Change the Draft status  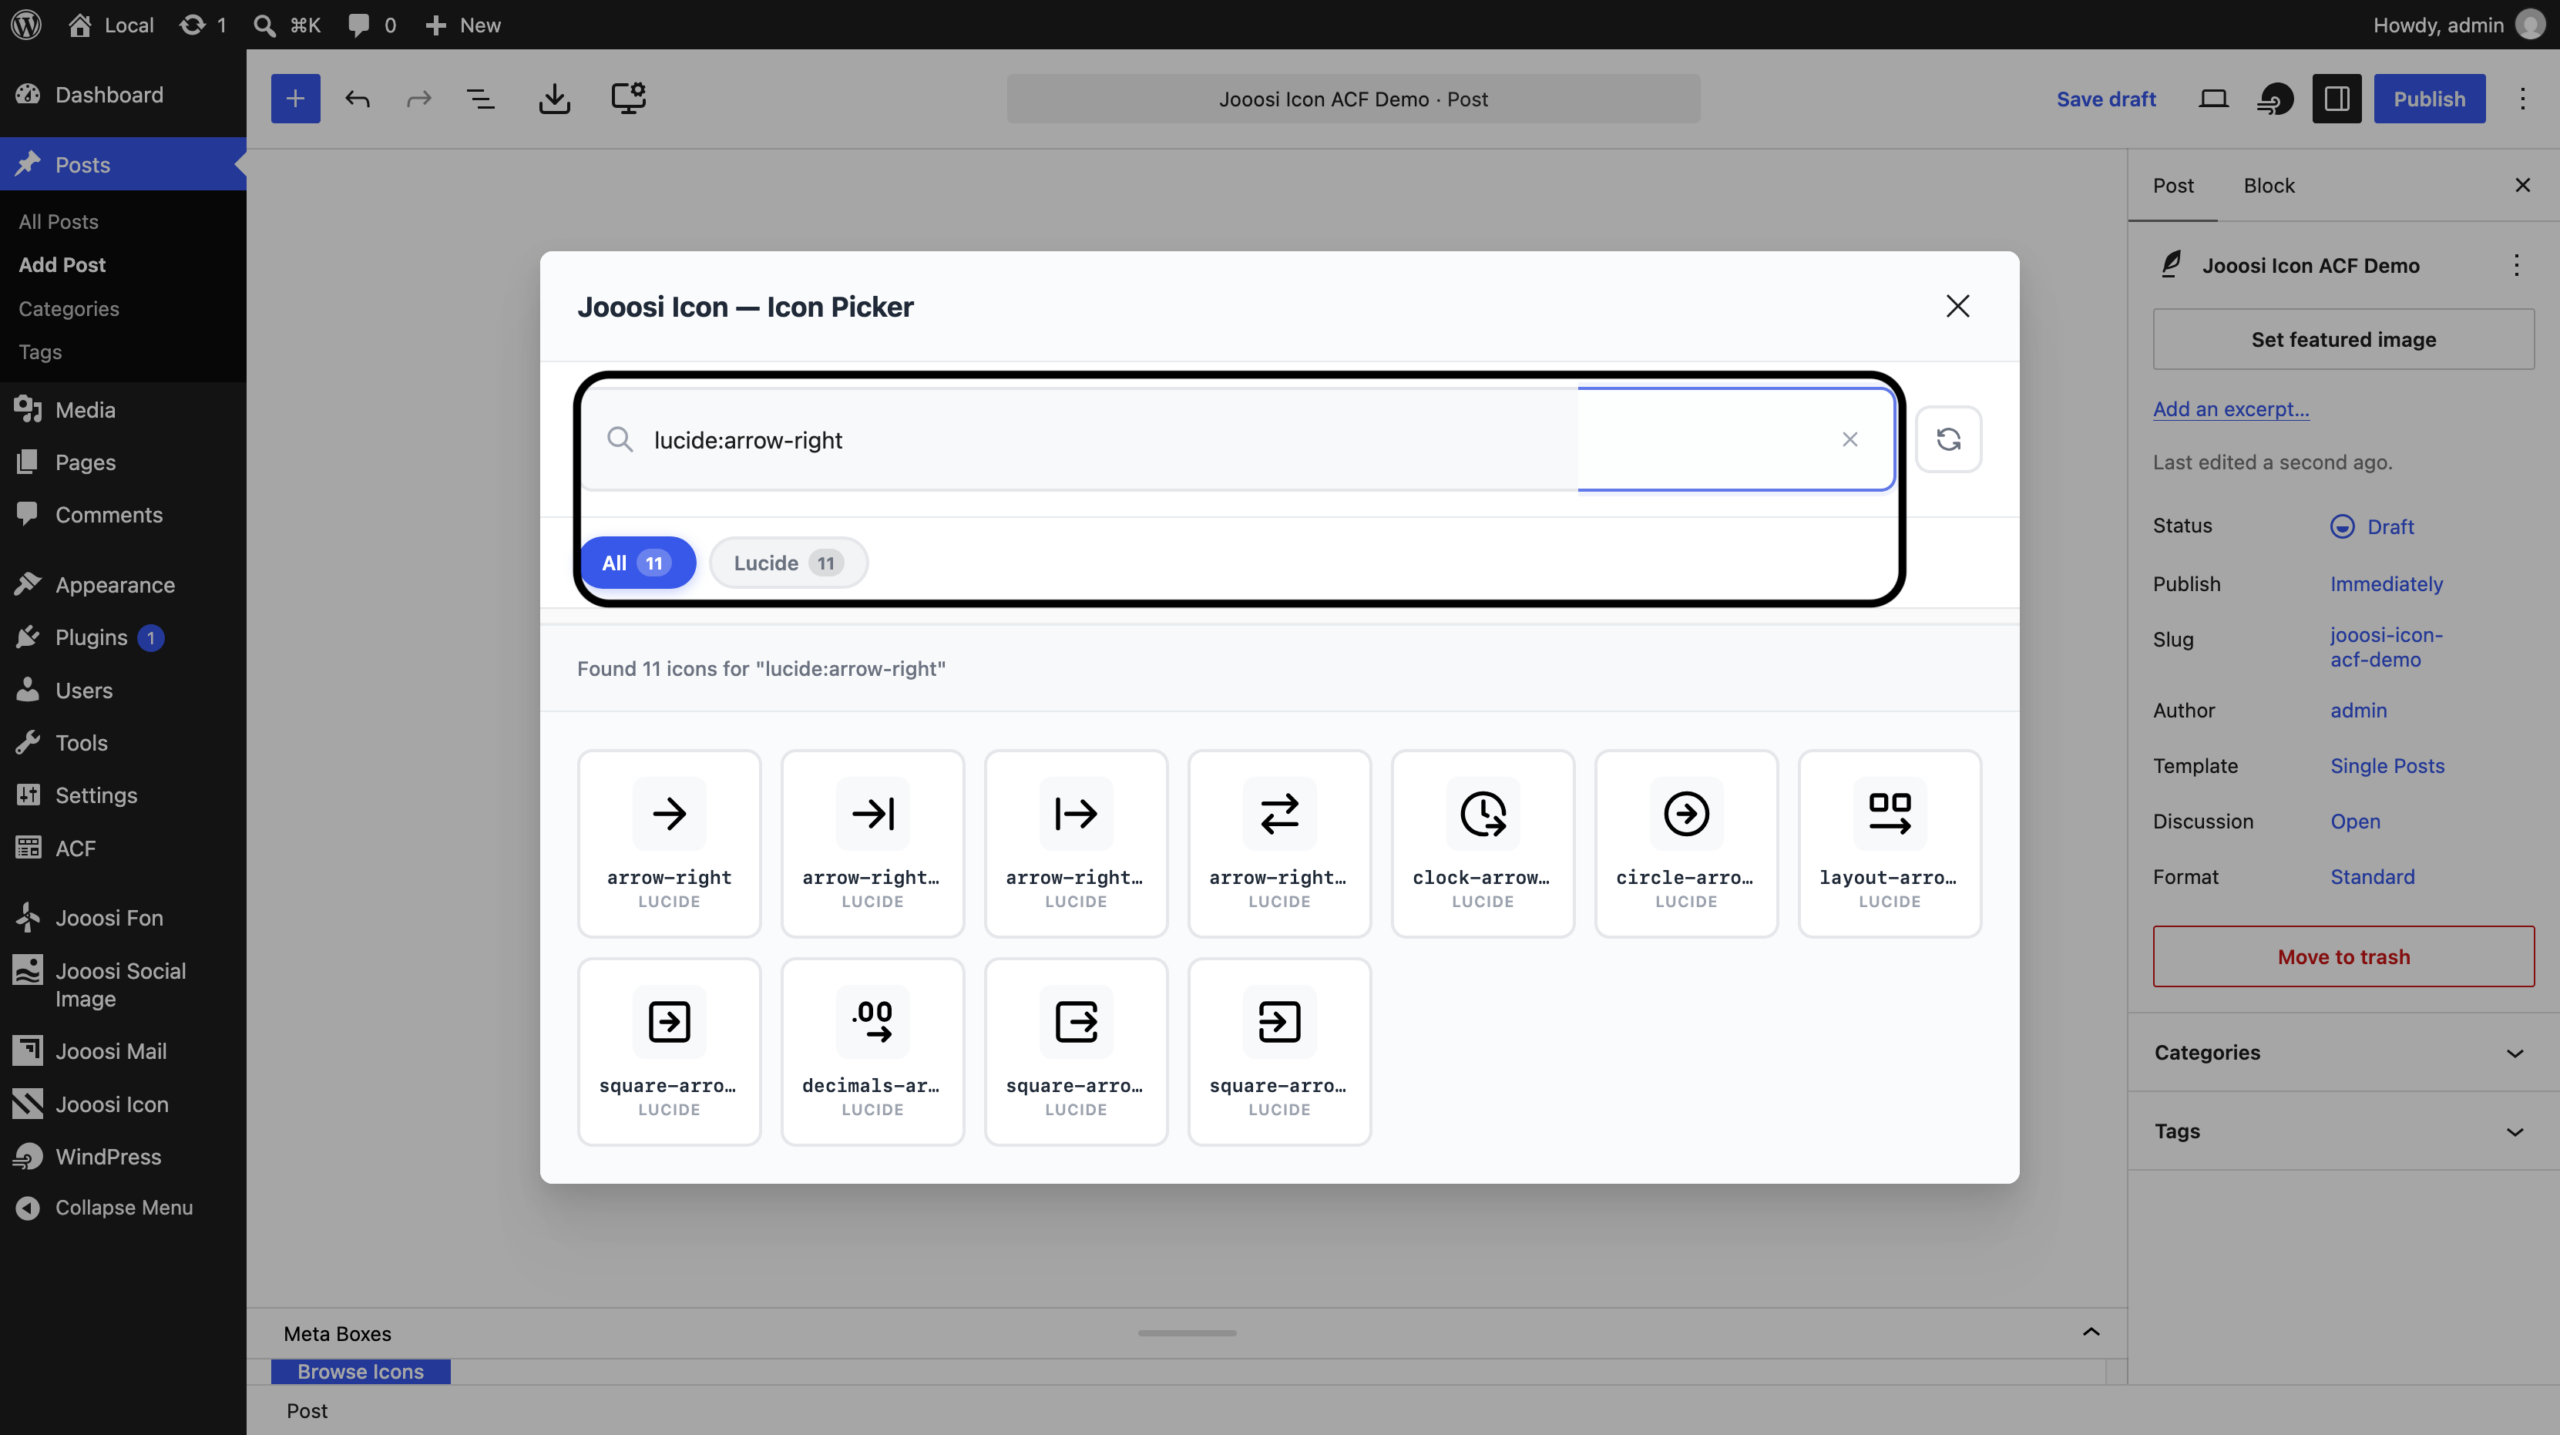pos(2371,526)
